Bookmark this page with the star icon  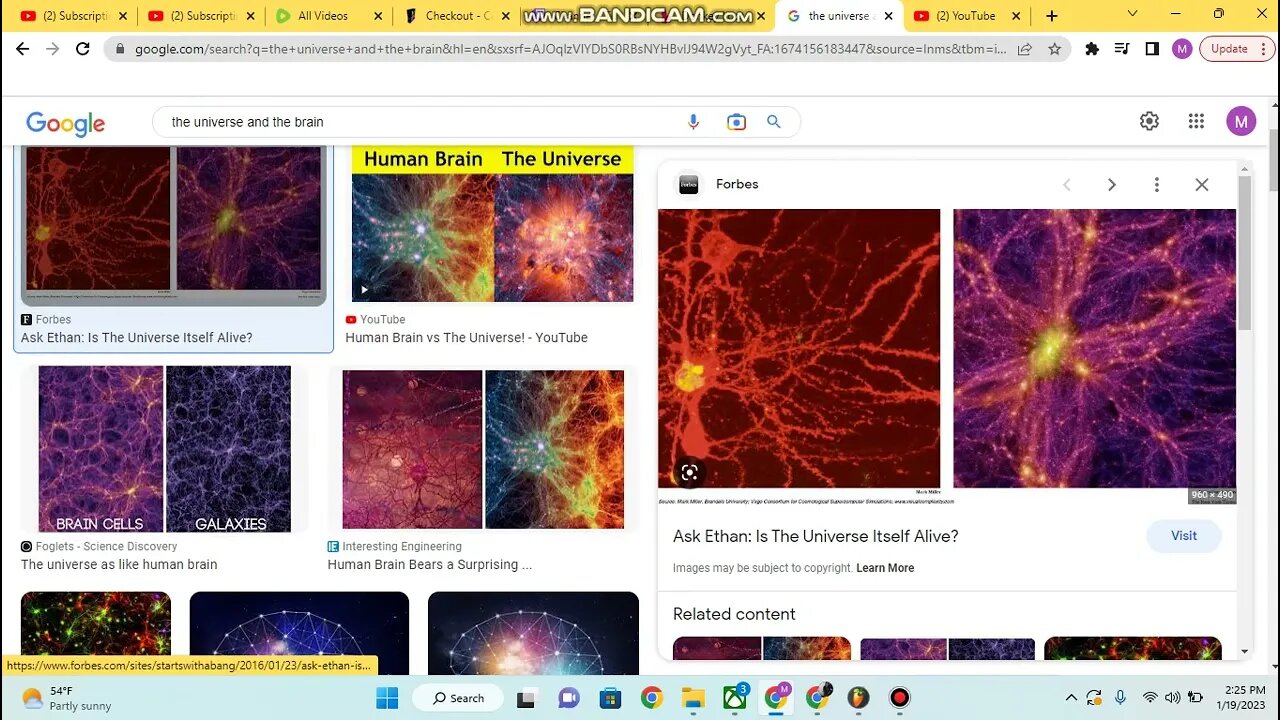click(x=1054, y=48)
